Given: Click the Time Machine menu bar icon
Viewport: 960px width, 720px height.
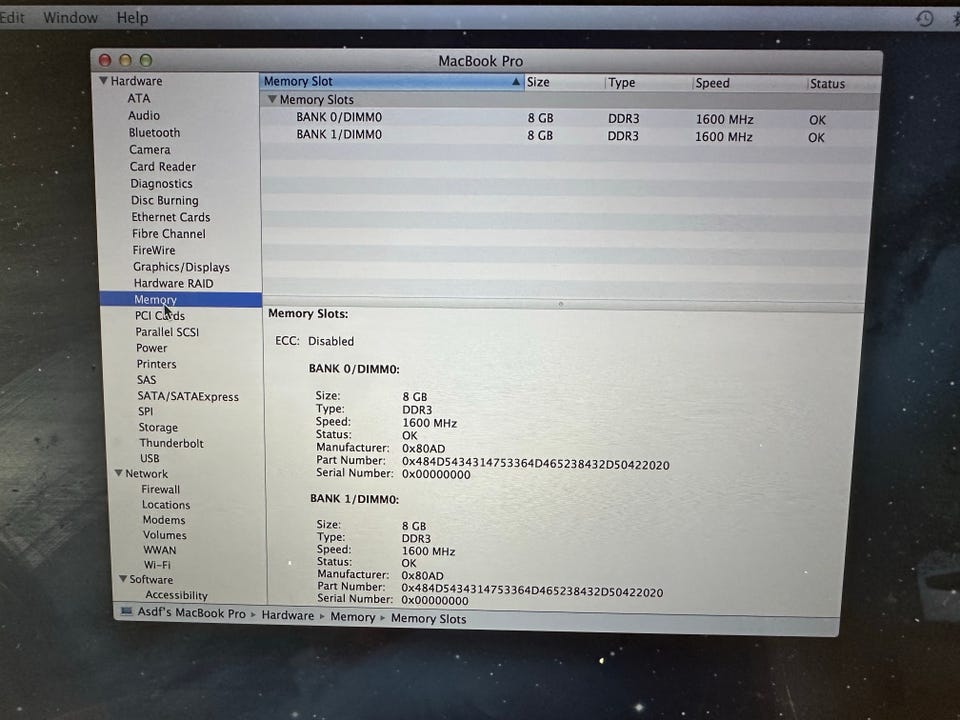Looking at the screenshot, I should click(924, 18).
